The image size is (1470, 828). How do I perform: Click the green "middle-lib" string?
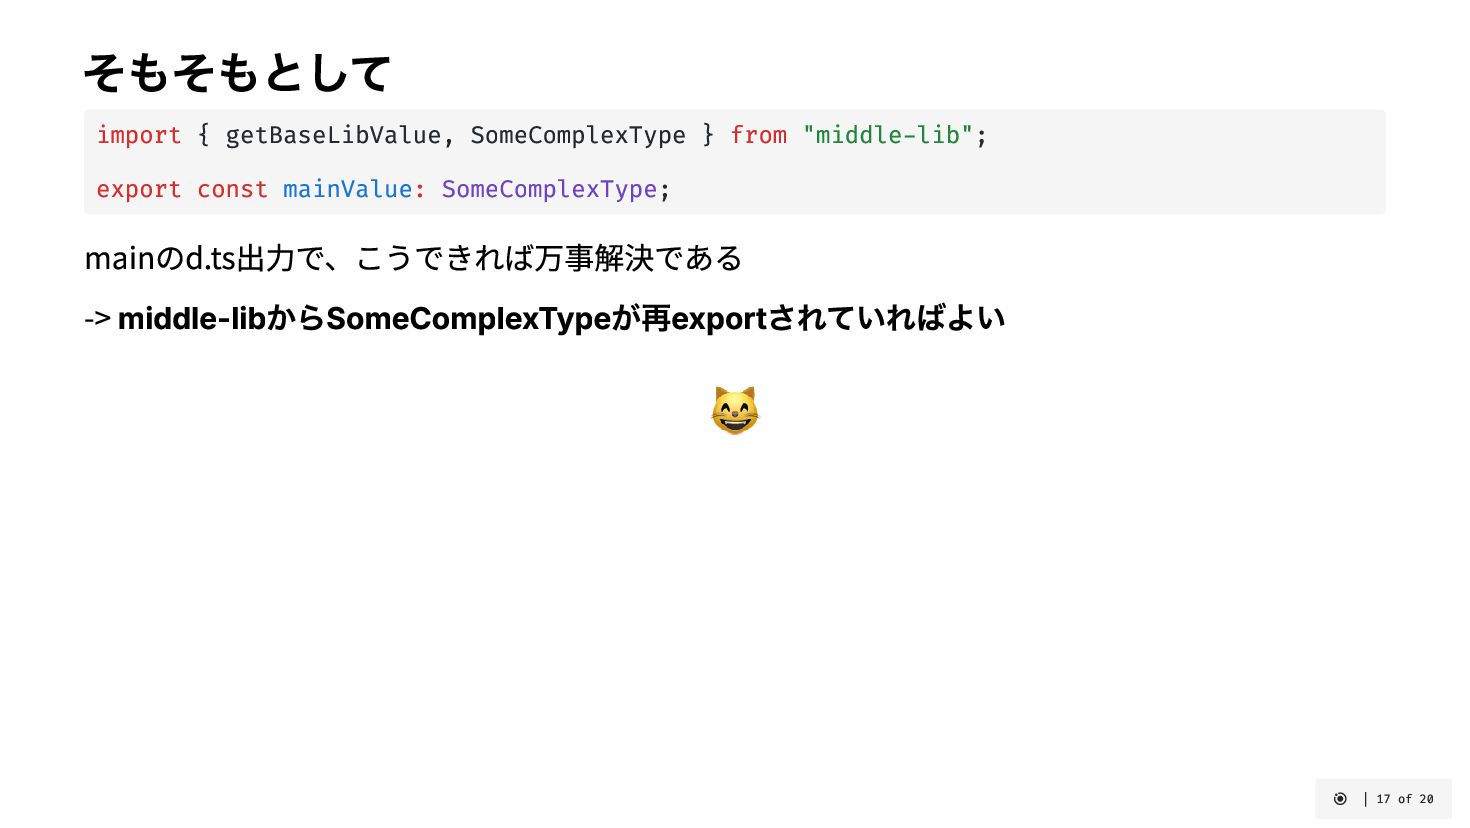(887, 135)
